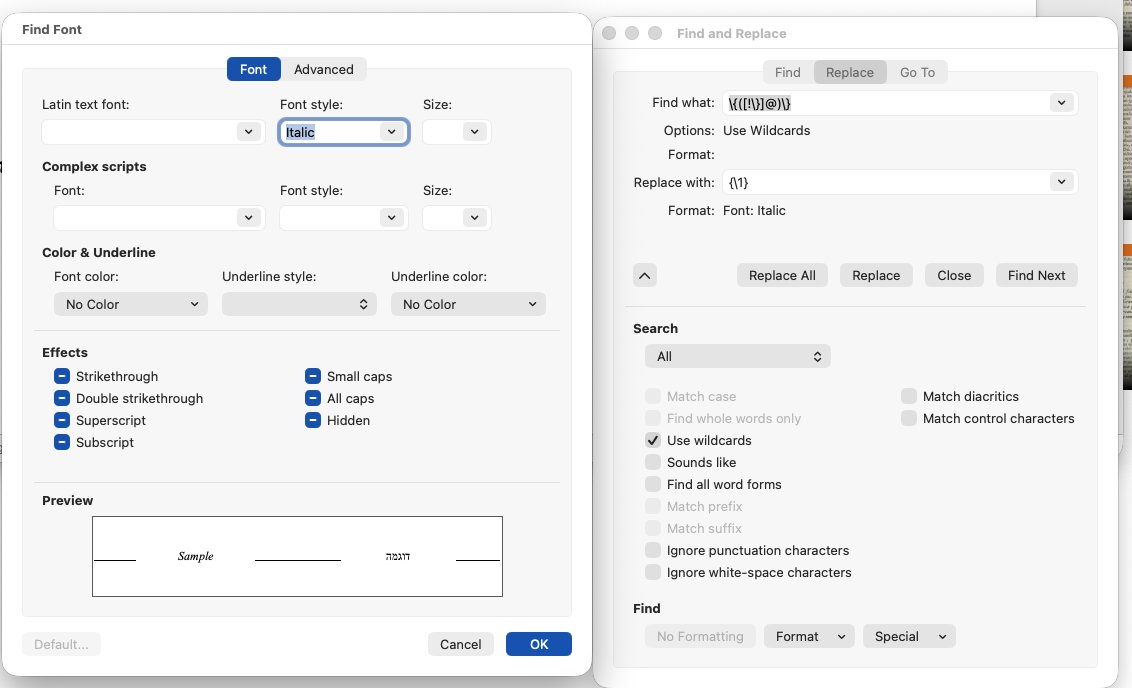Toggle the Superscript checkbox
The image size is (1132, 688).
tap(62, 420)
